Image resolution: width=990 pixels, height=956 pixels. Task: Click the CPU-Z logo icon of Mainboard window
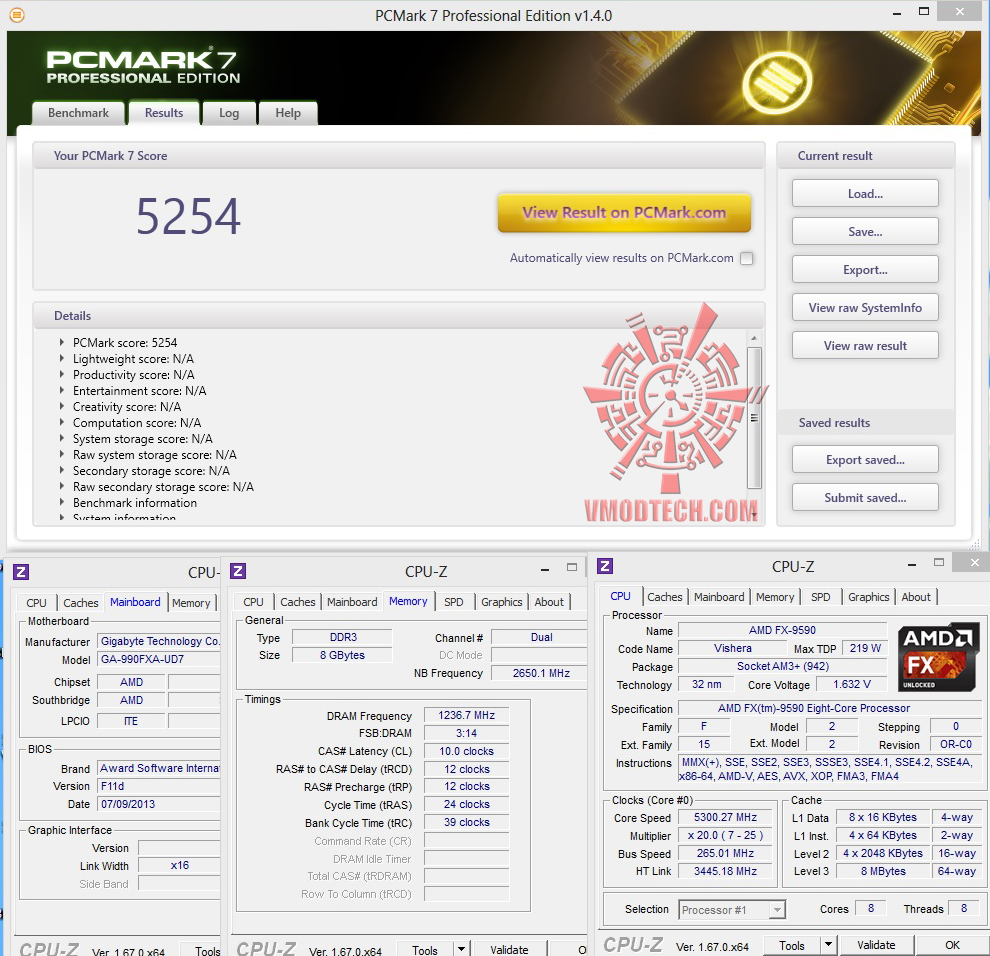(x=21, y=572)
